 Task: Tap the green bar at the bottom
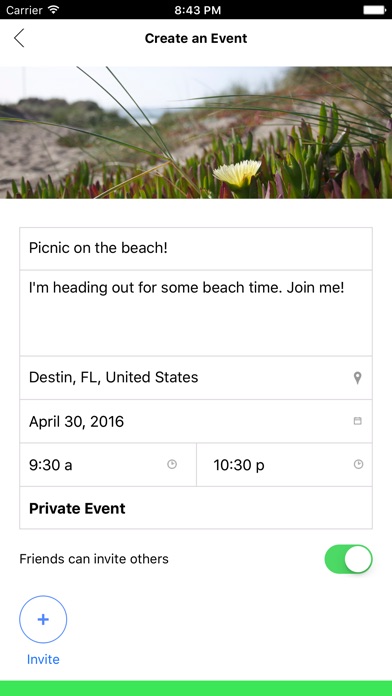(x=196, y=688)
